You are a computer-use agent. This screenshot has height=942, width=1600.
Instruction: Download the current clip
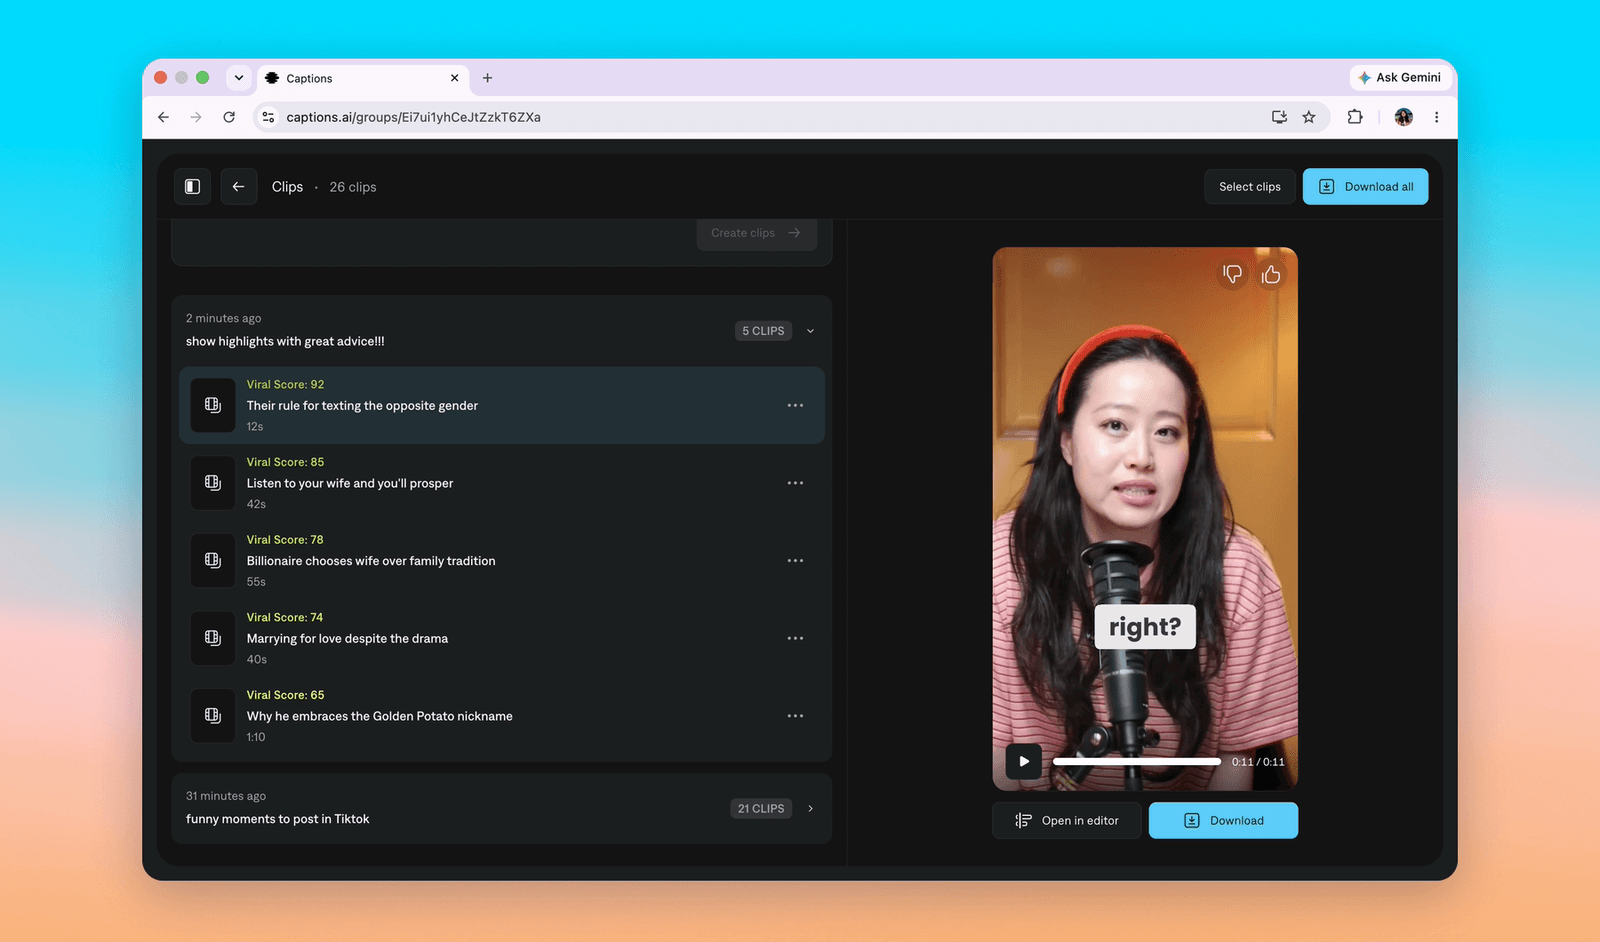(x=1223, y=821)
